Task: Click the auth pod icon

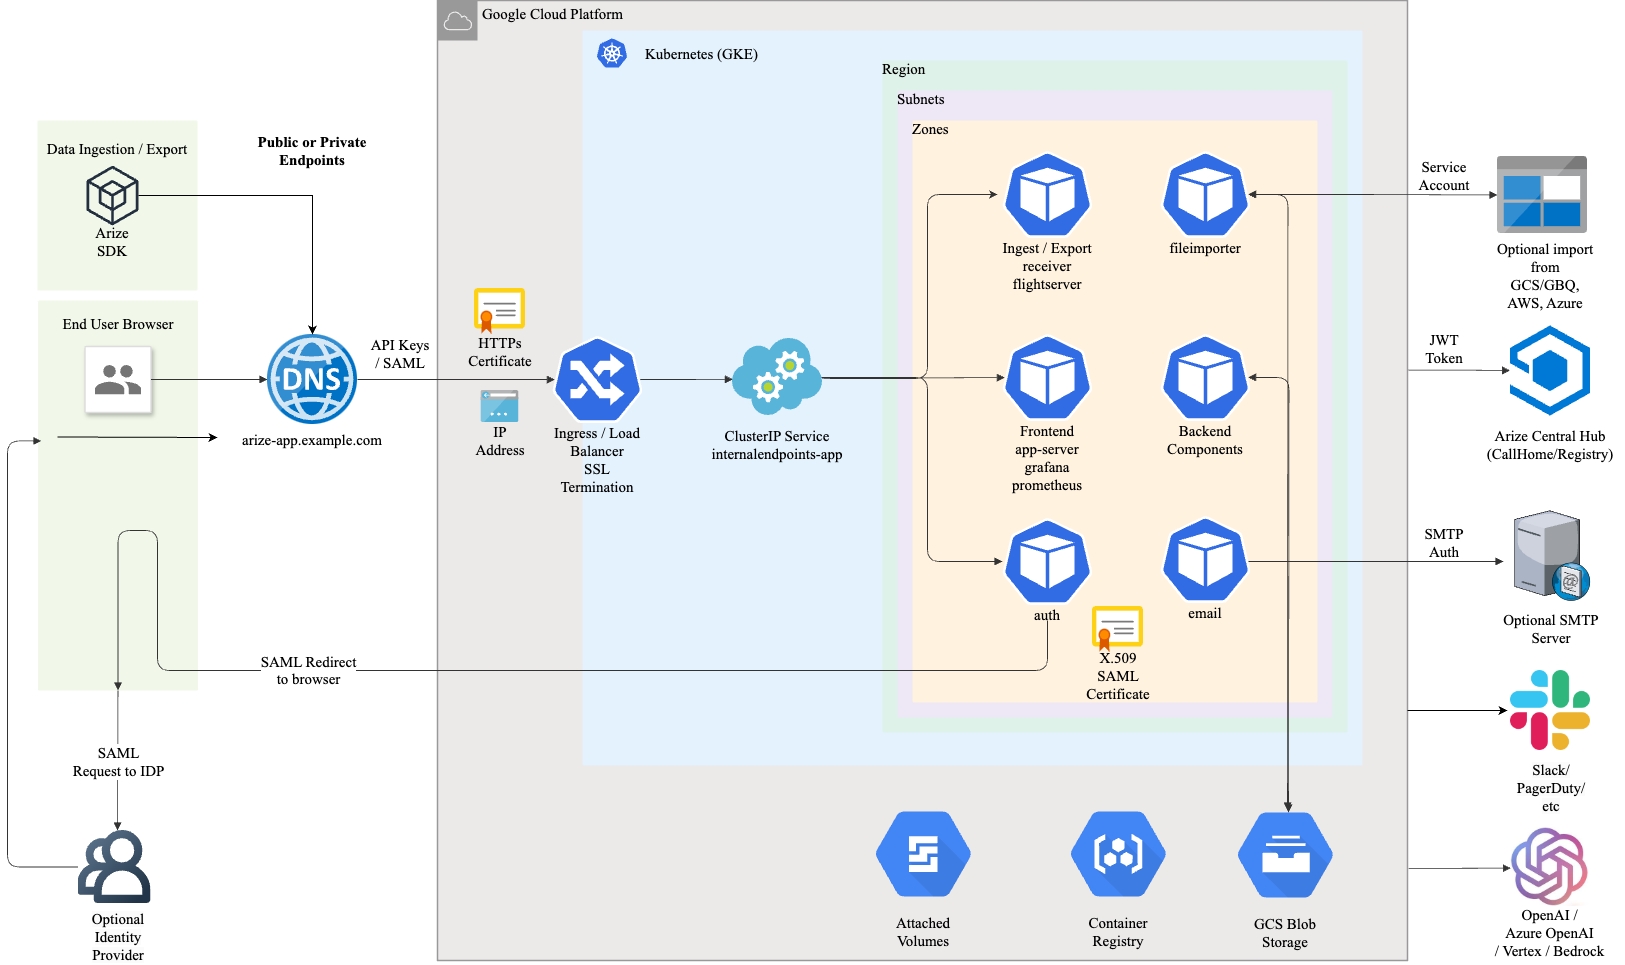Action: [x=1047, y=562]
